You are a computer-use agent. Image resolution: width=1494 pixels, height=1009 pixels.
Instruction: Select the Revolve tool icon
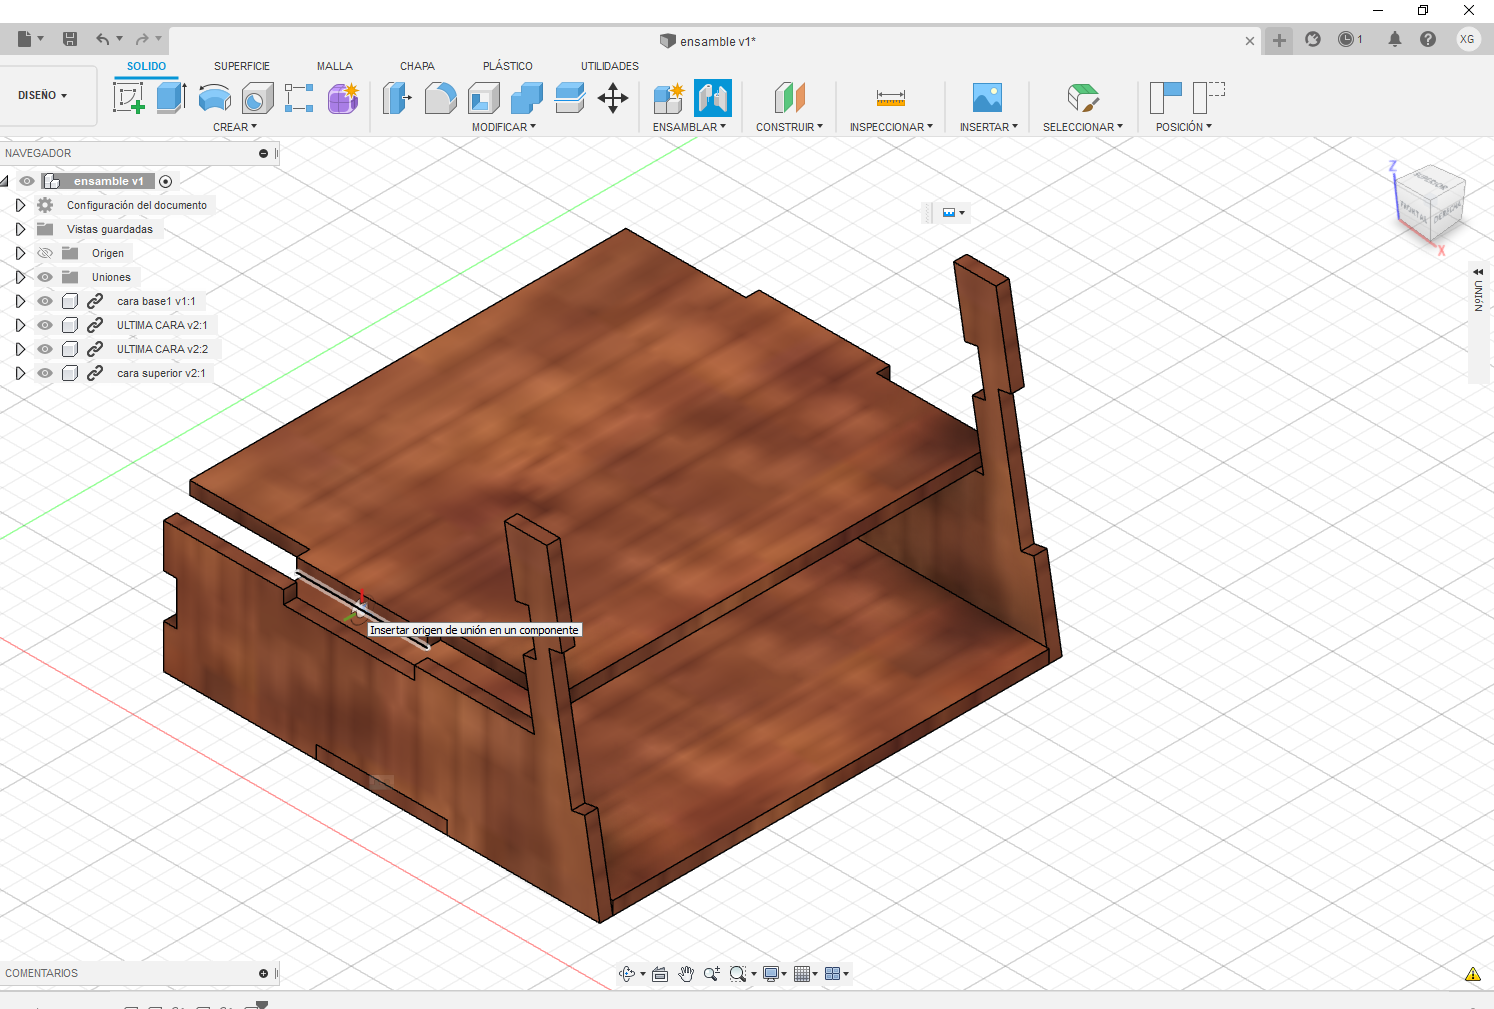pos(214,98)
